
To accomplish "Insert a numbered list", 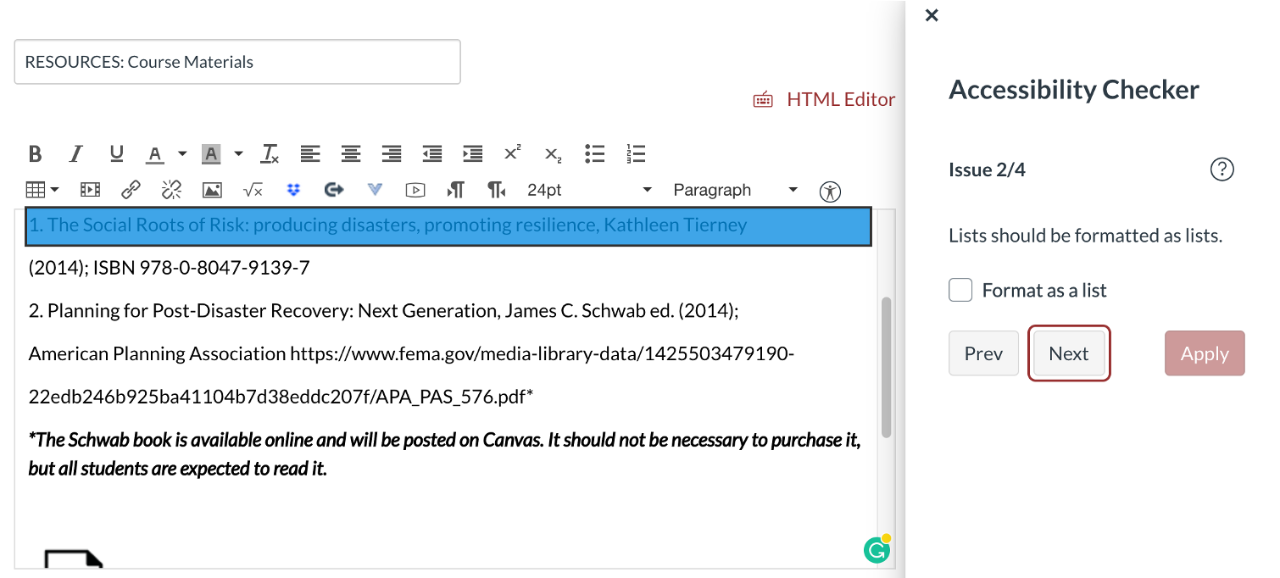I will [636, 154].
